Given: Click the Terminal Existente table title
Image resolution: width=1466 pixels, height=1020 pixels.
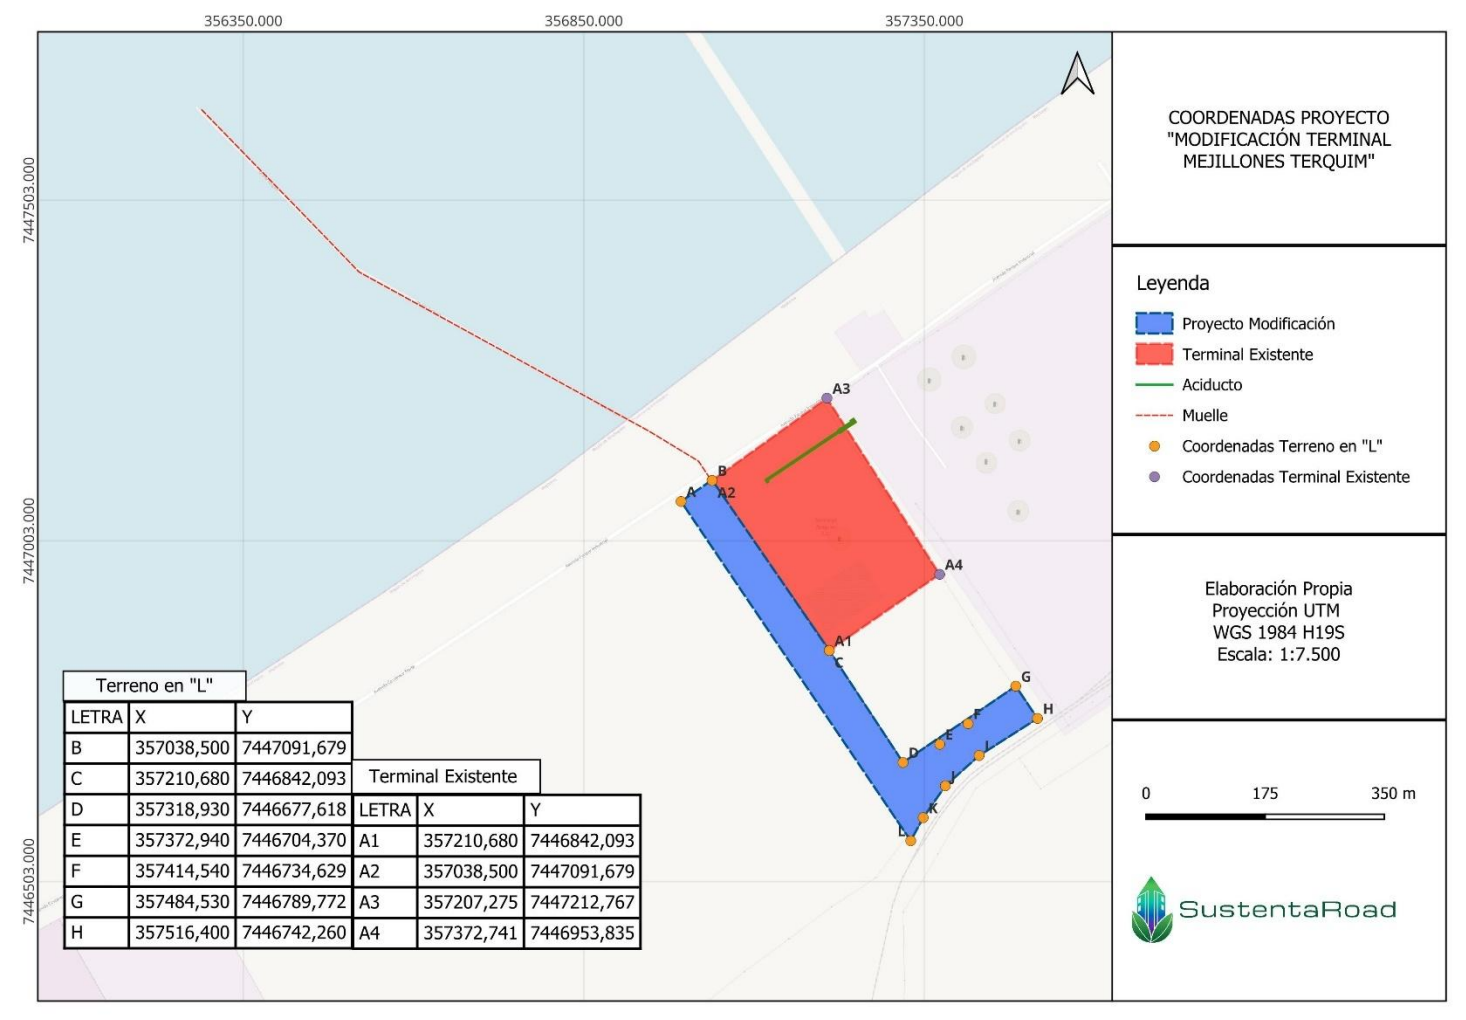Looking at the screenshot, I should 443,777.
